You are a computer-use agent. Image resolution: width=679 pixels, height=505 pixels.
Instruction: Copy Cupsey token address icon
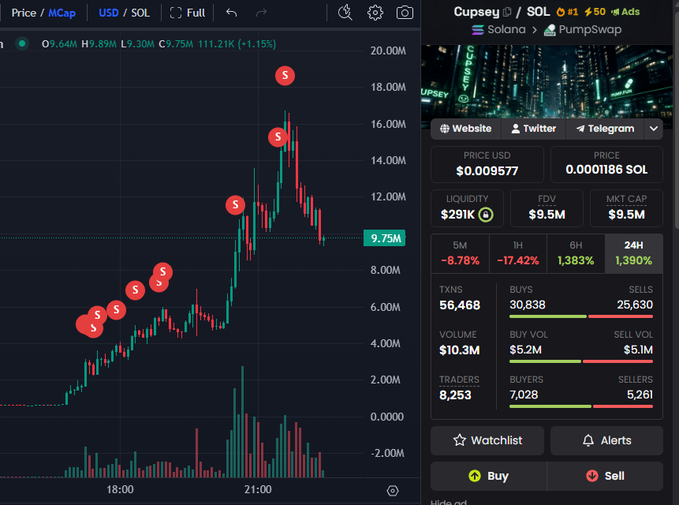tap(507, 12)
